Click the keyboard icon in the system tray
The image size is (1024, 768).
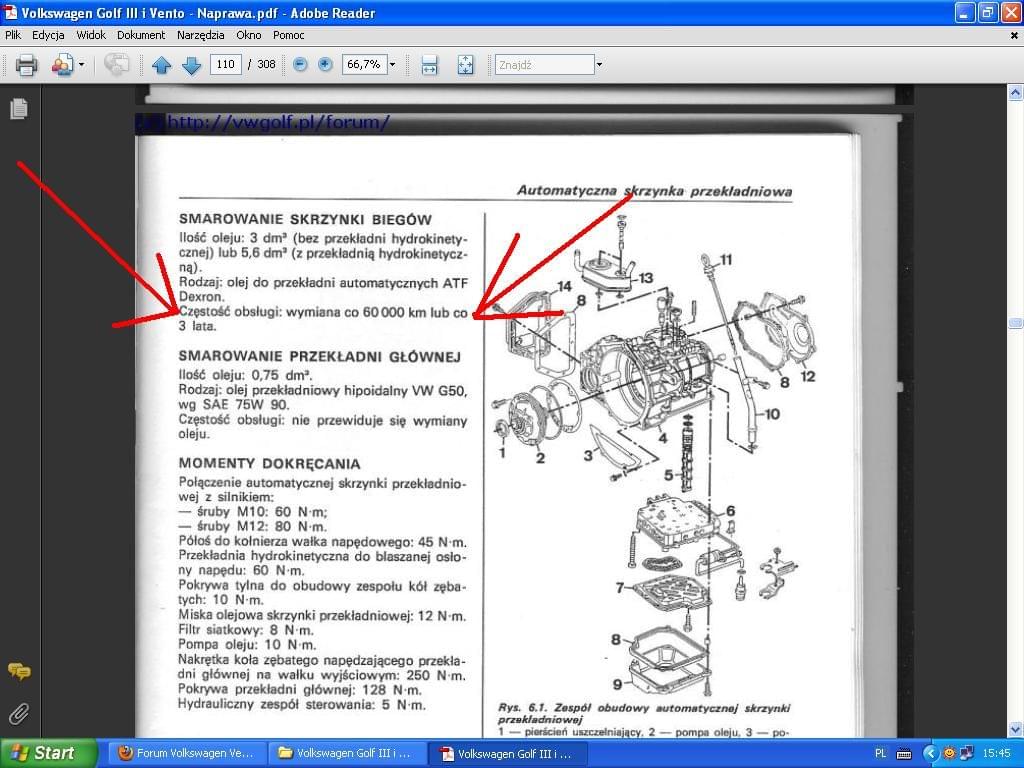(x=904, y=754)
